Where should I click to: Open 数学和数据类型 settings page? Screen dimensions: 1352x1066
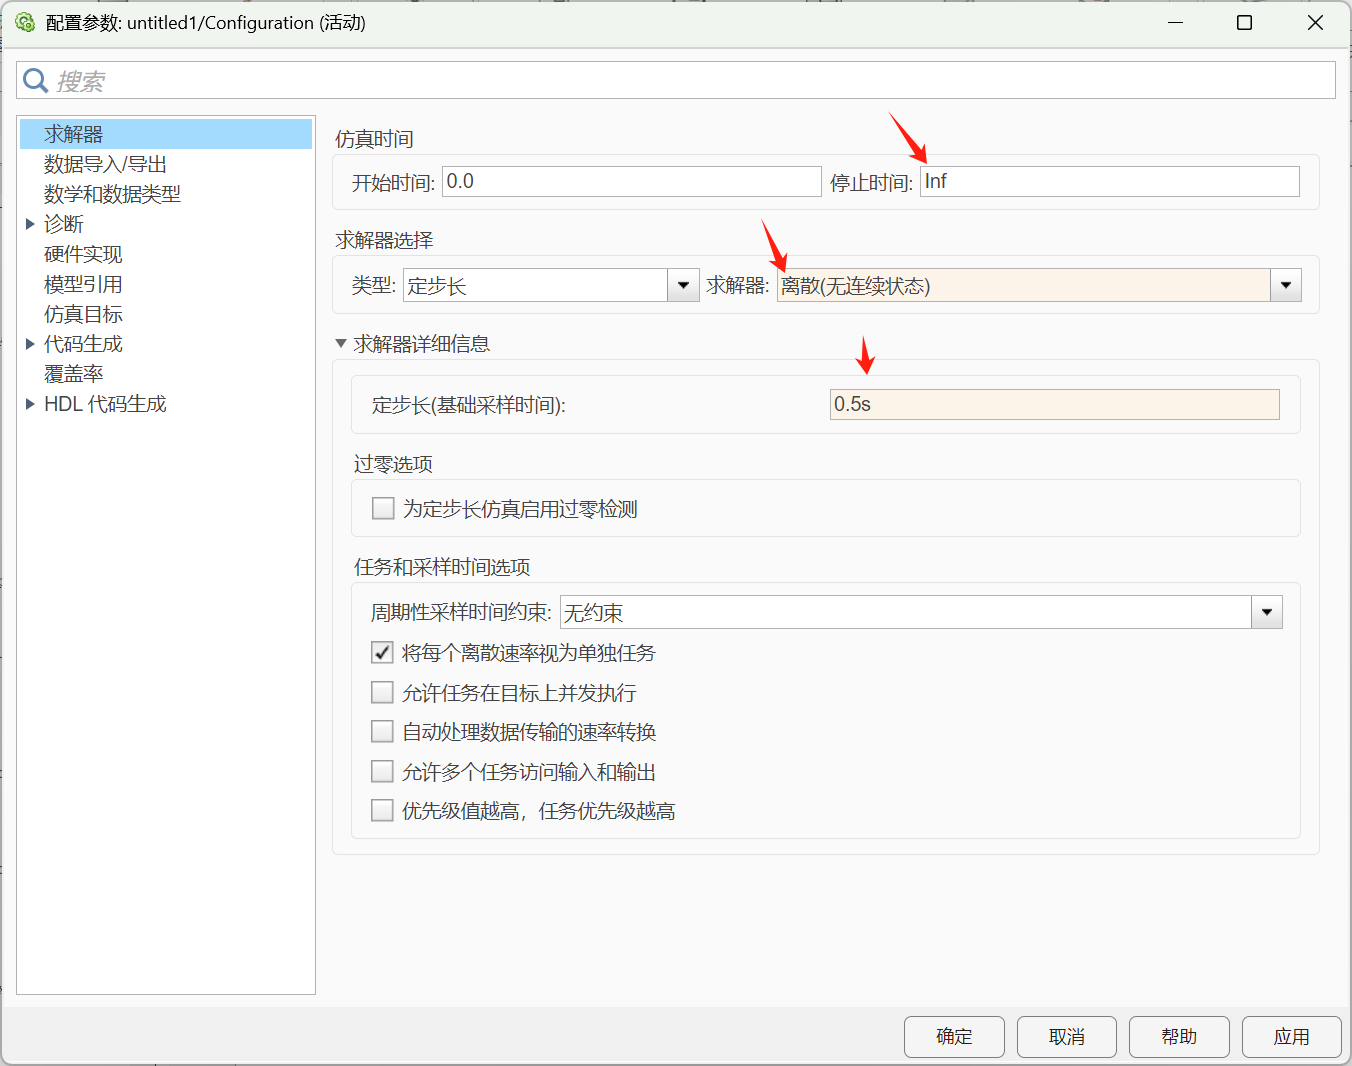point(112,194)
